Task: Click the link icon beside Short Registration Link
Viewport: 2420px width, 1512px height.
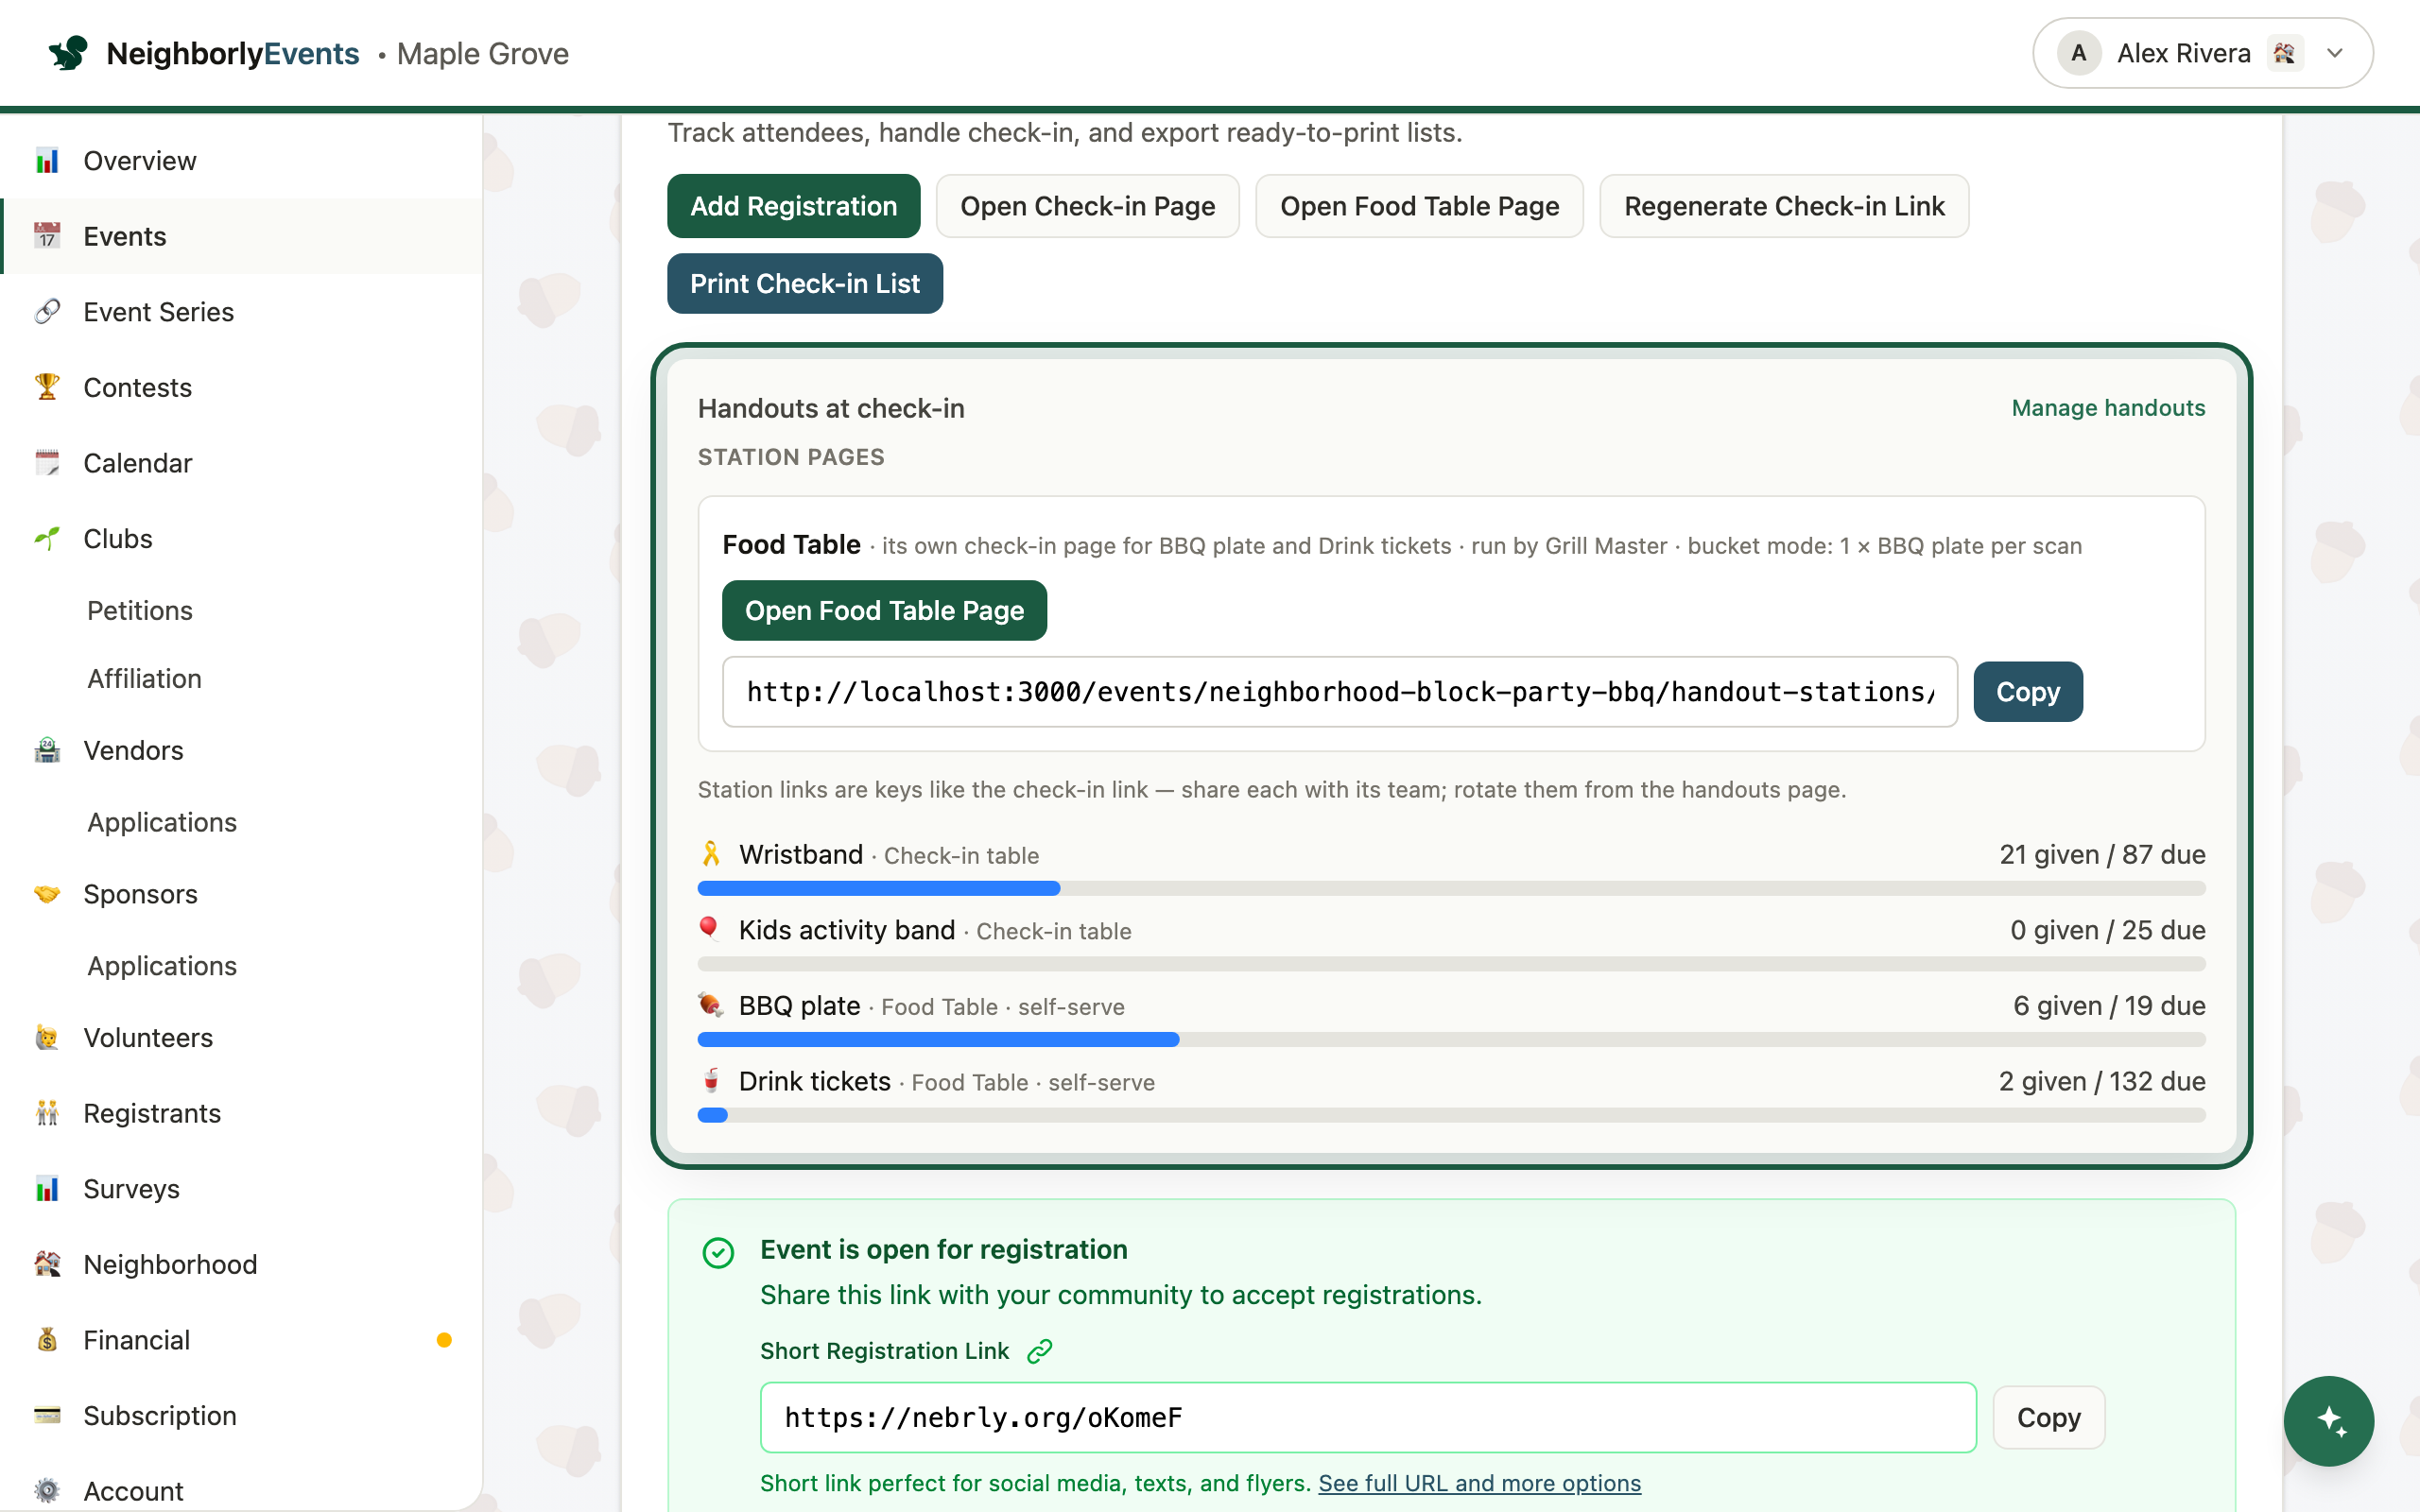Action: tap(1040, 1351)
